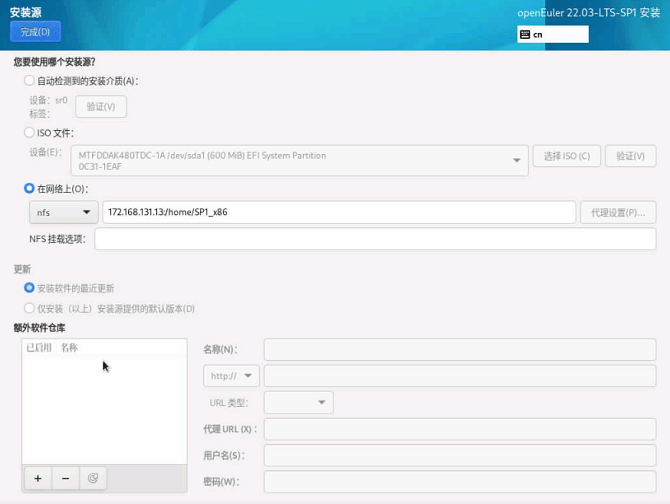Click the reset repository icon button

point(93,478)
